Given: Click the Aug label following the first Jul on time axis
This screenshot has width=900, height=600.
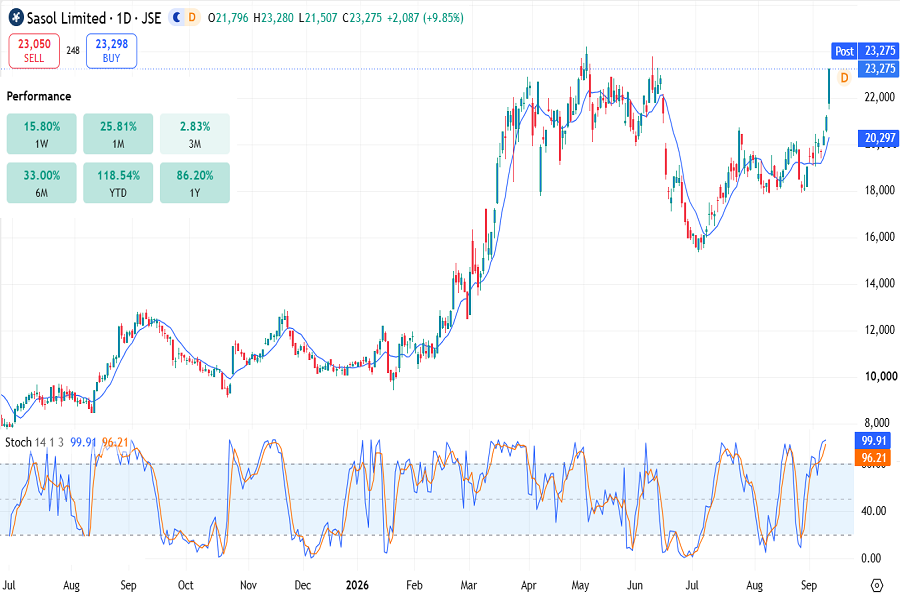Looking at the screenshot, I should (x=71, y=585).
